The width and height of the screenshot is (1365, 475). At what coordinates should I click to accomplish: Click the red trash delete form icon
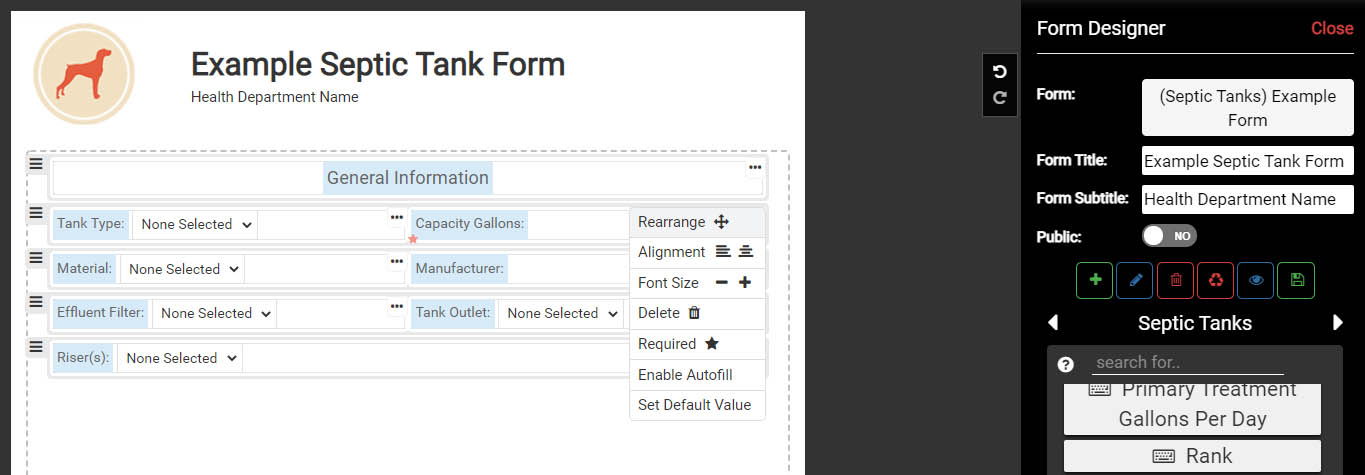pyautogui.click(x=1176, y=280)
